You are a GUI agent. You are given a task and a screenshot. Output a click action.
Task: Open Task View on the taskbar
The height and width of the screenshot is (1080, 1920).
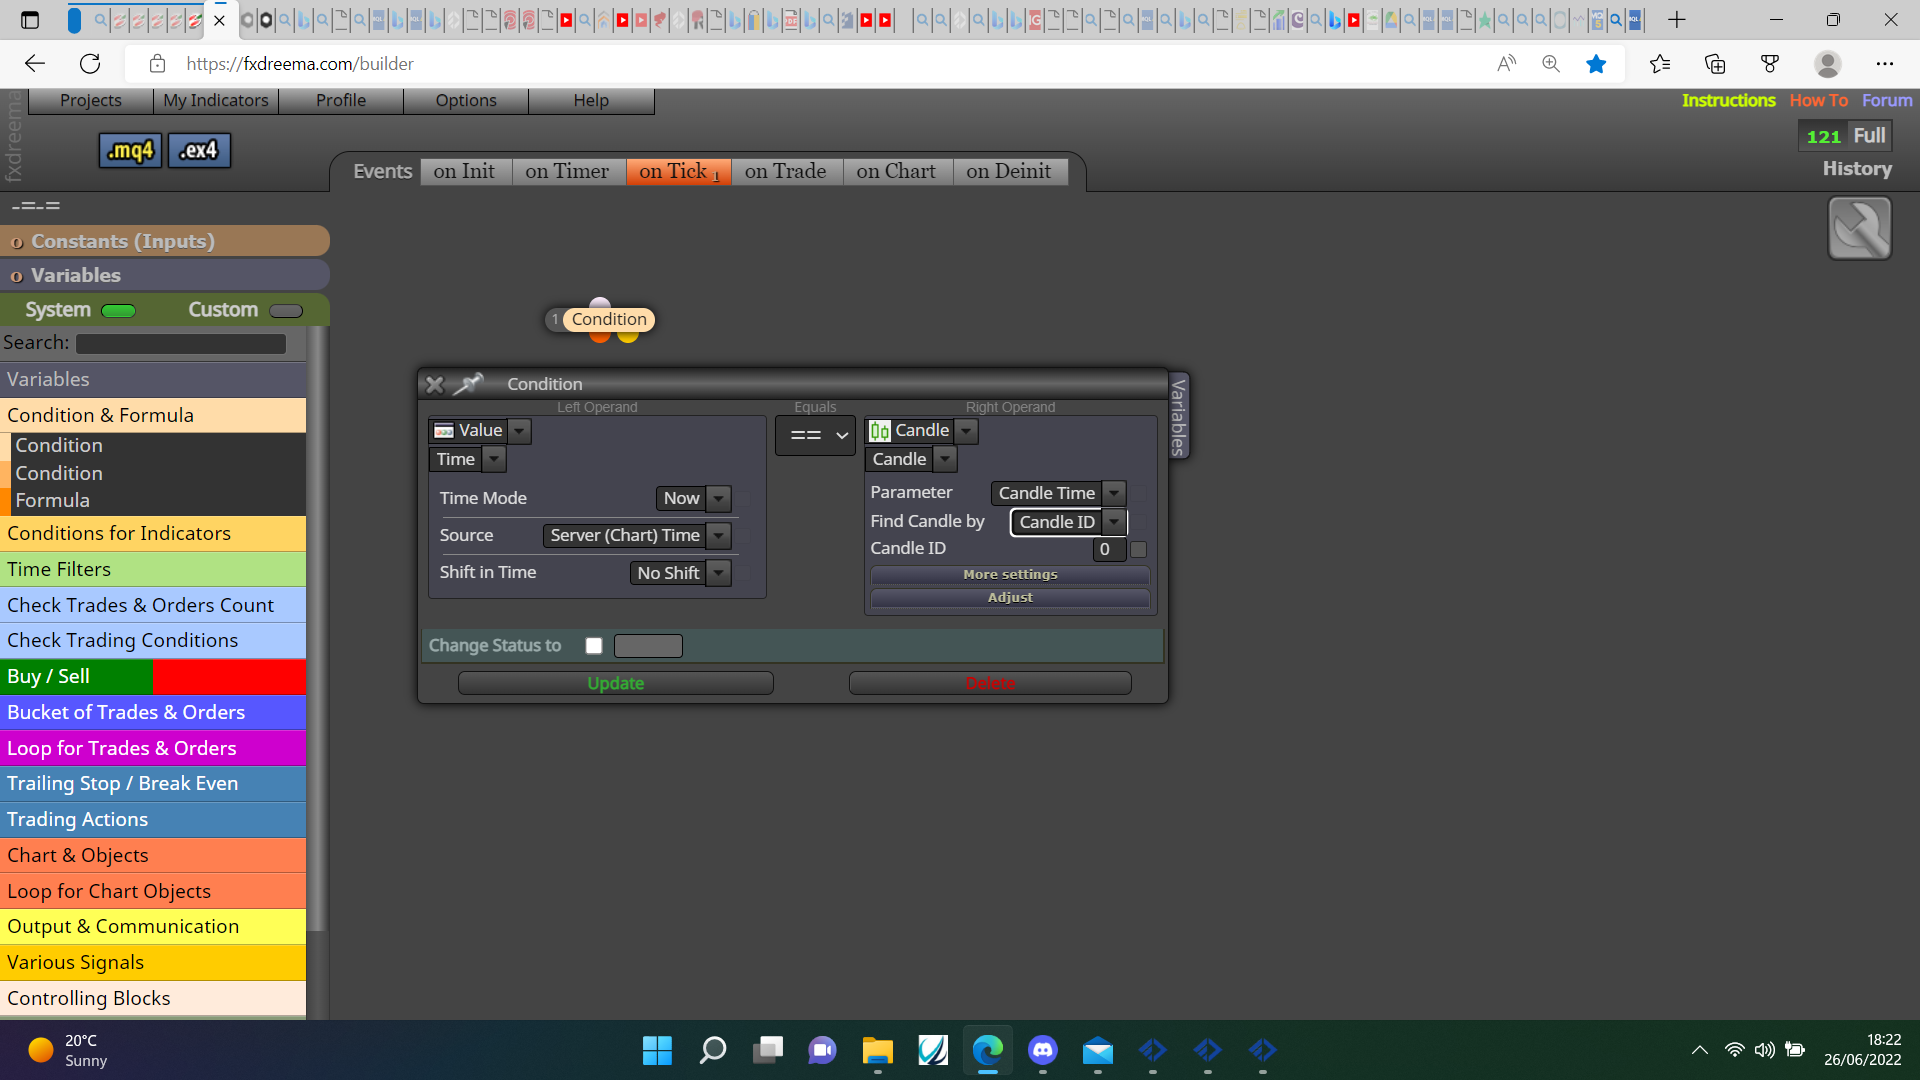tap(768, 1050)
